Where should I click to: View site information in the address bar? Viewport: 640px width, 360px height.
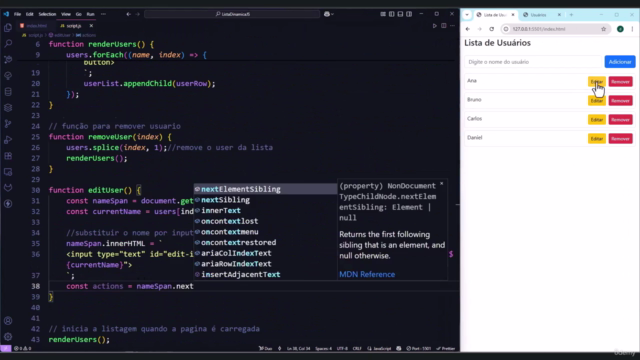[x=506, y=29]
